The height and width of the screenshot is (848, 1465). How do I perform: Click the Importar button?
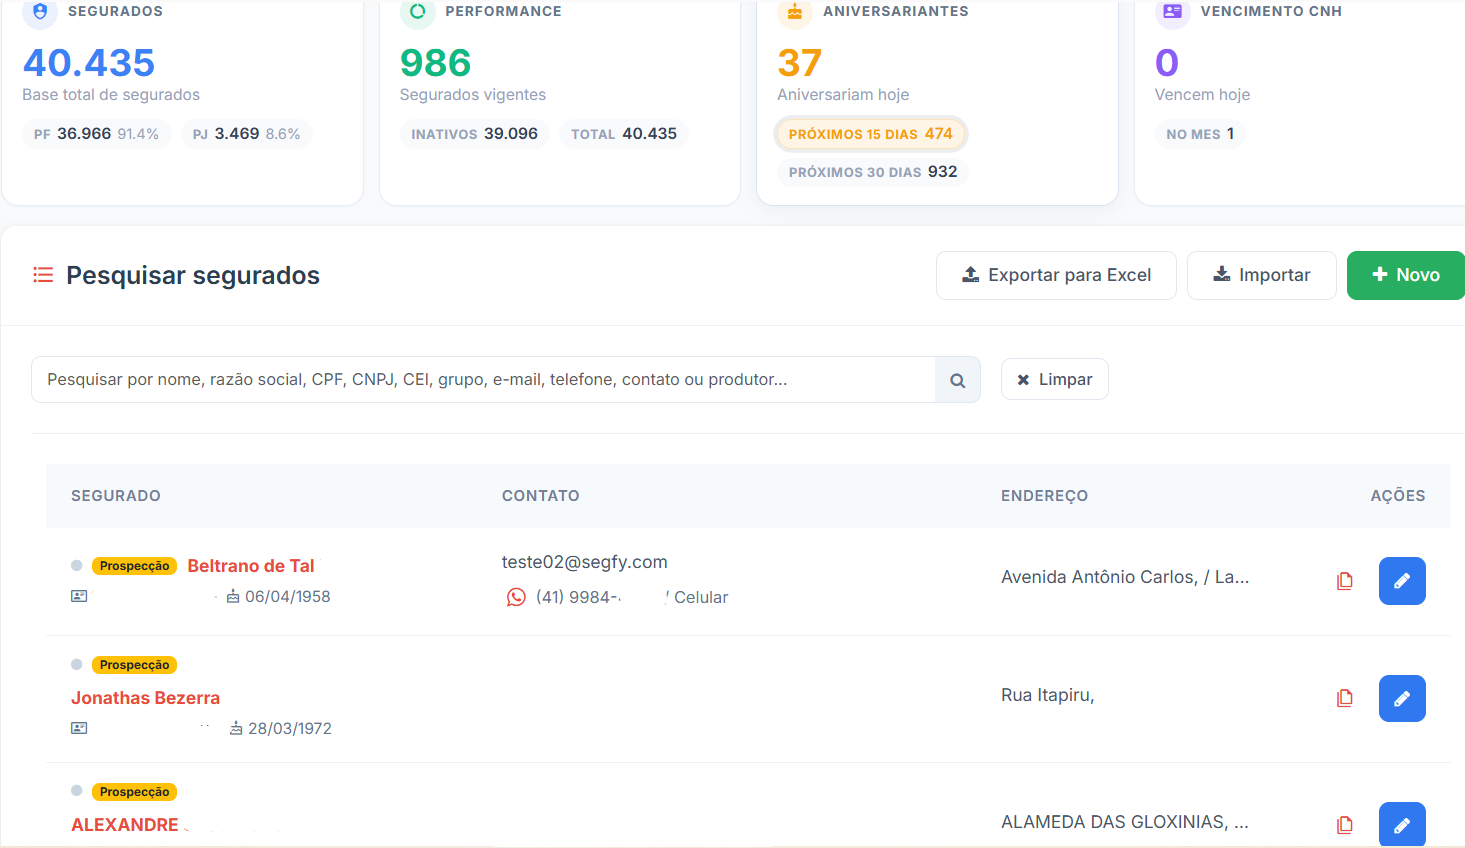click(x=1261, y=275)
